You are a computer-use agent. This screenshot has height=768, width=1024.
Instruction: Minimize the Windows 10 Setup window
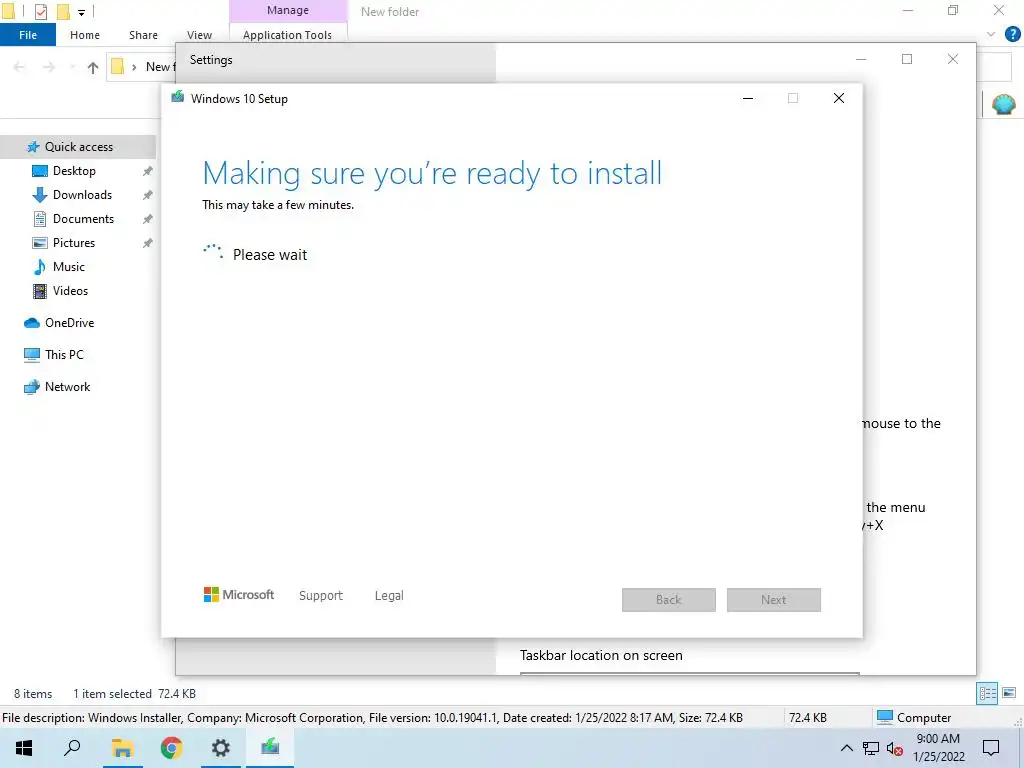click(748, 99)
